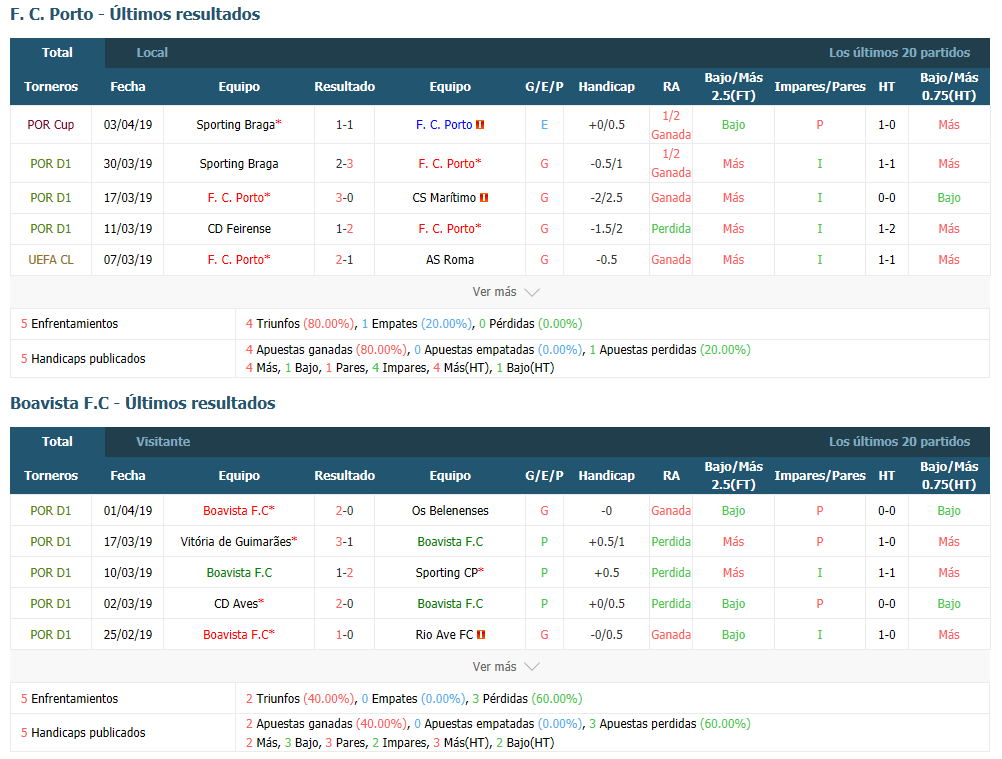This screenshot has width=1002, height=759.
Task: Click the date 07/03/19
Action: tap(128, 260)
